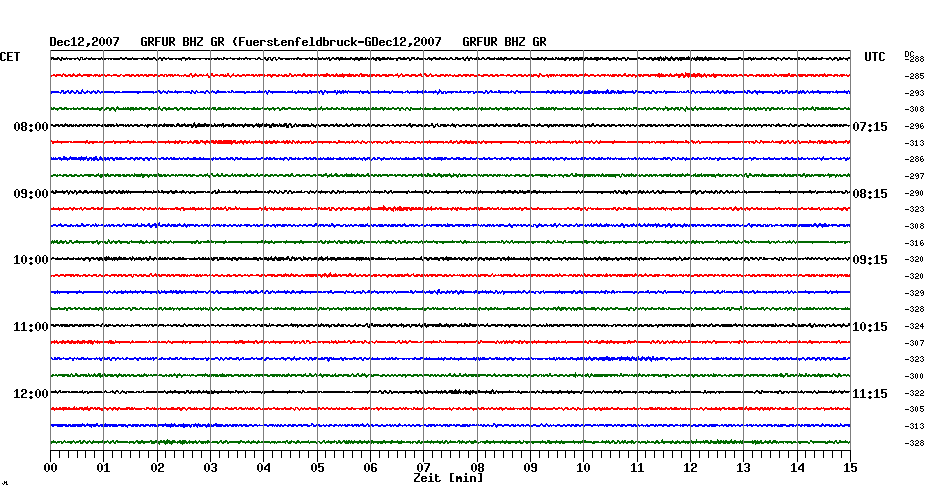
Task: Click the 08:15 UTC time label
Action: click(870, 194)
